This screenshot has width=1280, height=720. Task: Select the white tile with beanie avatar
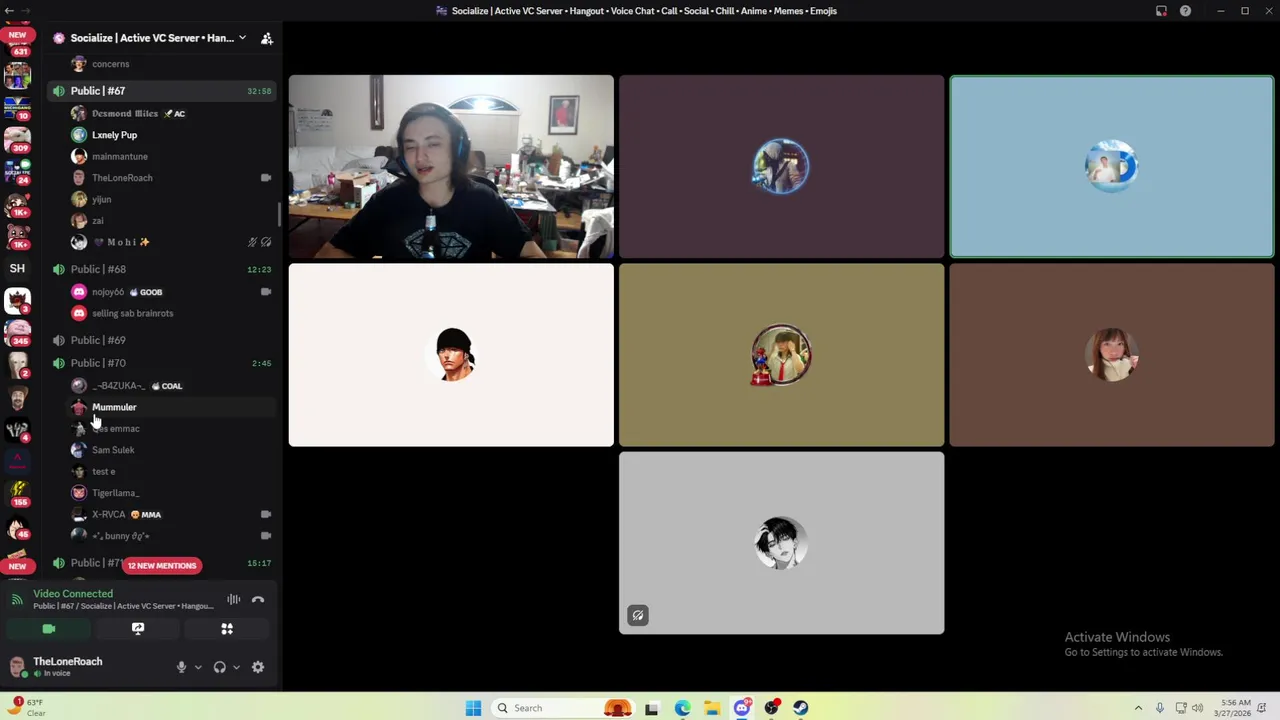coord(451,355)
